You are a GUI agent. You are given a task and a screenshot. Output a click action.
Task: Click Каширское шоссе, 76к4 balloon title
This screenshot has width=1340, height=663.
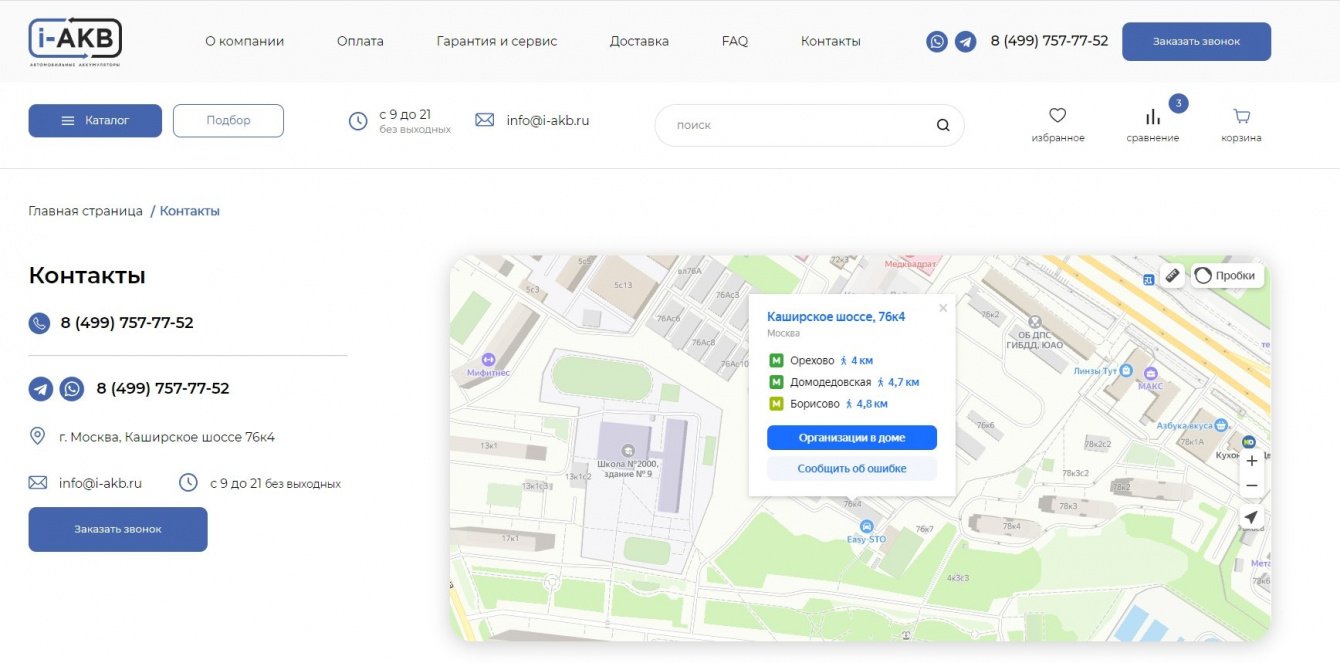[836, 317]
